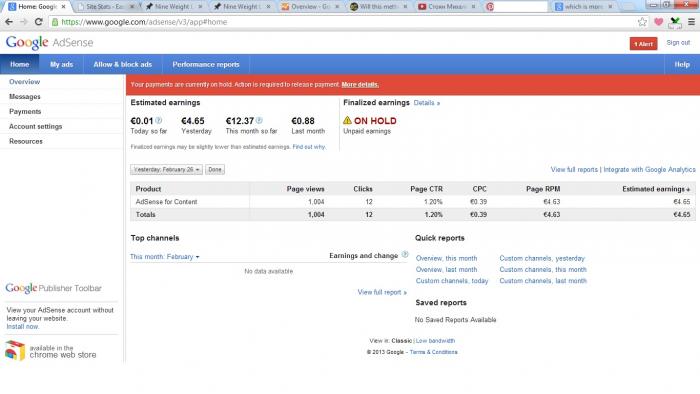Click the €0.88 Last month earnings value
The image size is (700, 394).
(x=303, y=121)
